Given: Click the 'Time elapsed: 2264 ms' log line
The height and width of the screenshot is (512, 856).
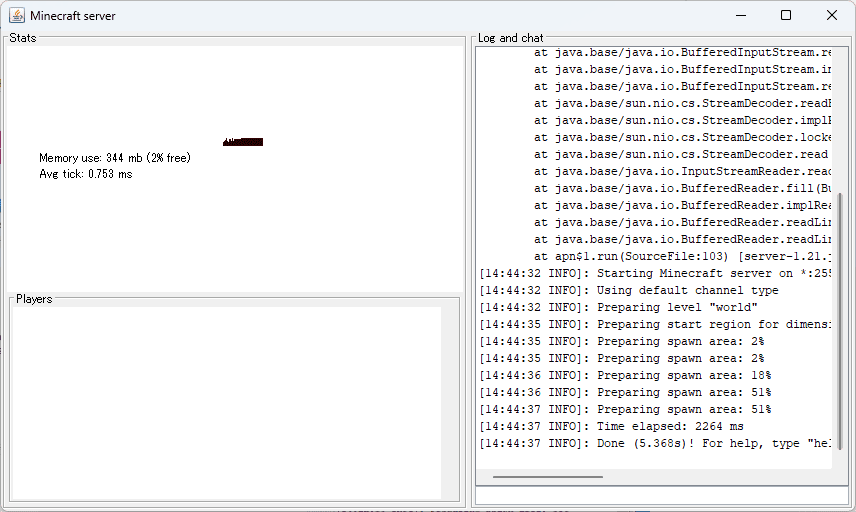Looking at the screenshot, I should point(611,426).
